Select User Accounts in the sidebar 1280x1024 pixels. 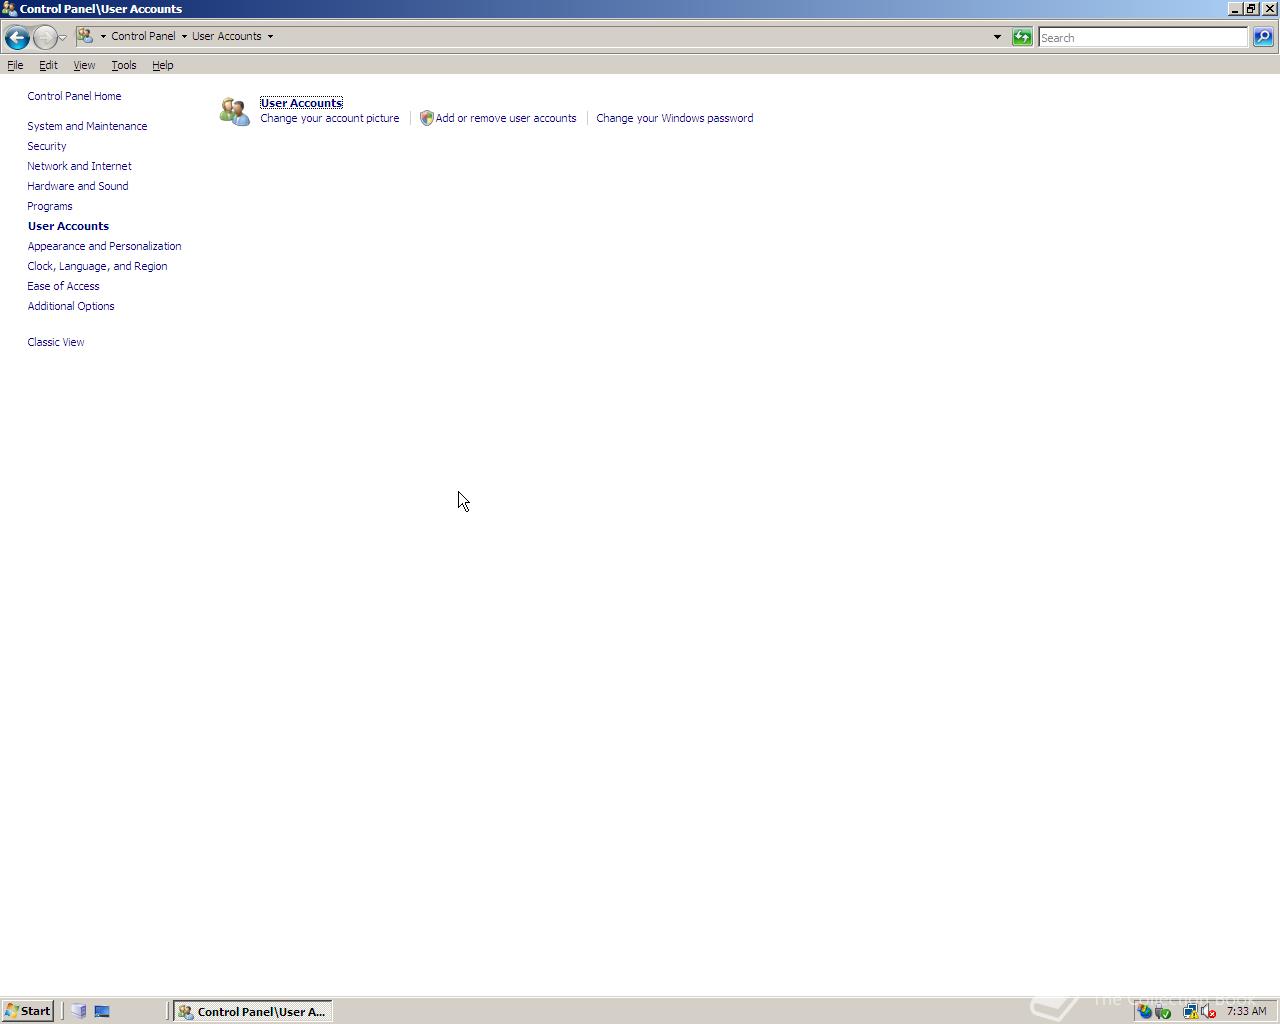[68, 226]
